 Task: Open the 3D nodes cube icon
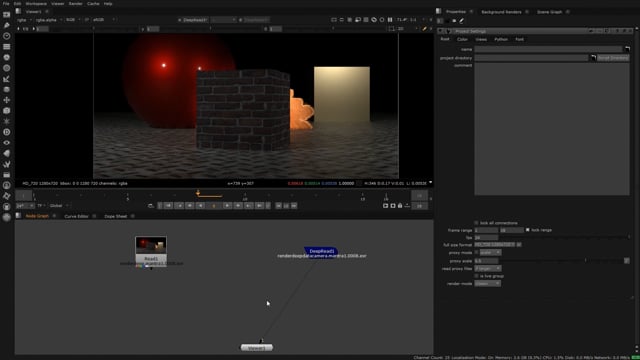click(x=7, y=111)
